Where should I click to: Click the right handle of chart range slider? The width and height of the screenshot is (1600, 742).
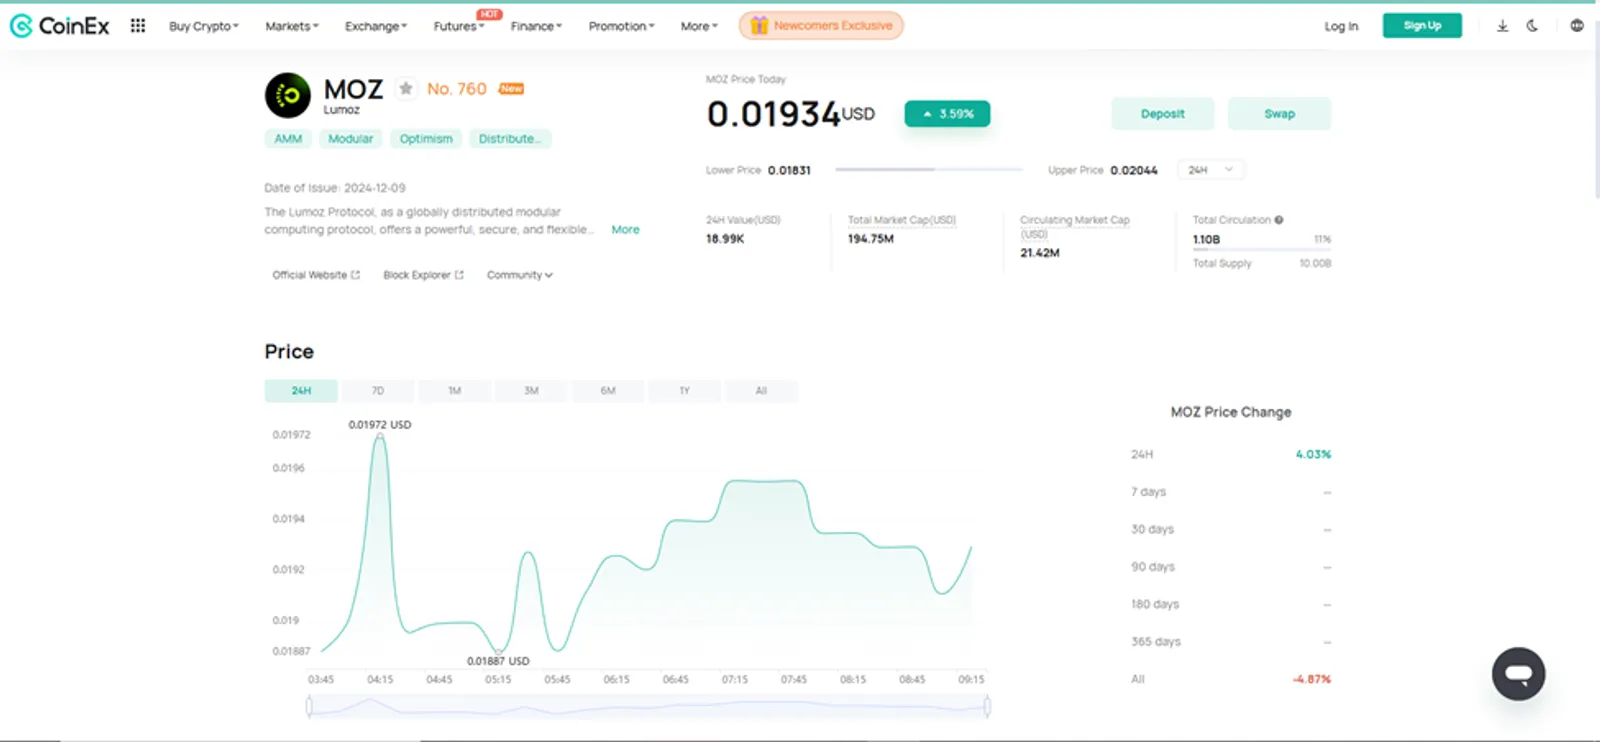(x=987, y=707)
